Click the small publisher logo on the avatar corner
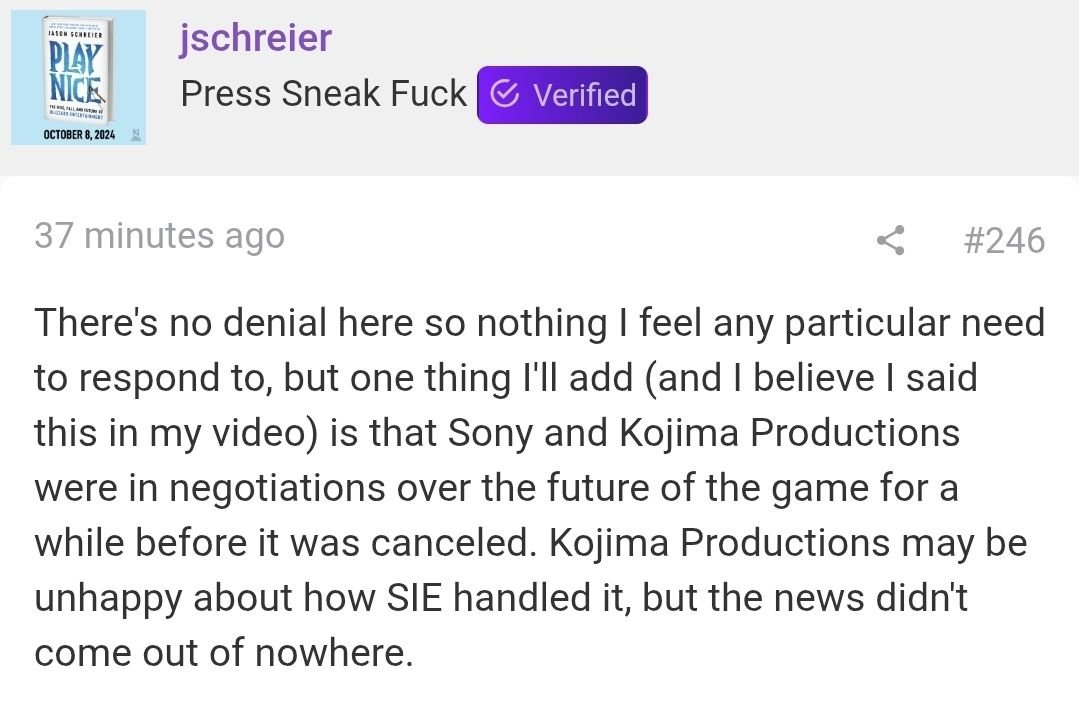 [136, 134]
